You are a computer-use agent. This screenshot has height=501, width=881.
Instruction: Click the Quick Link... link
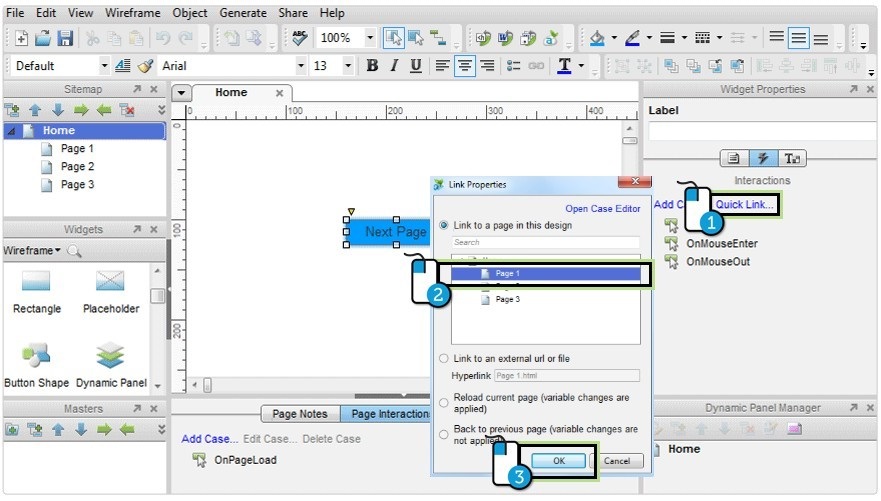745,204
